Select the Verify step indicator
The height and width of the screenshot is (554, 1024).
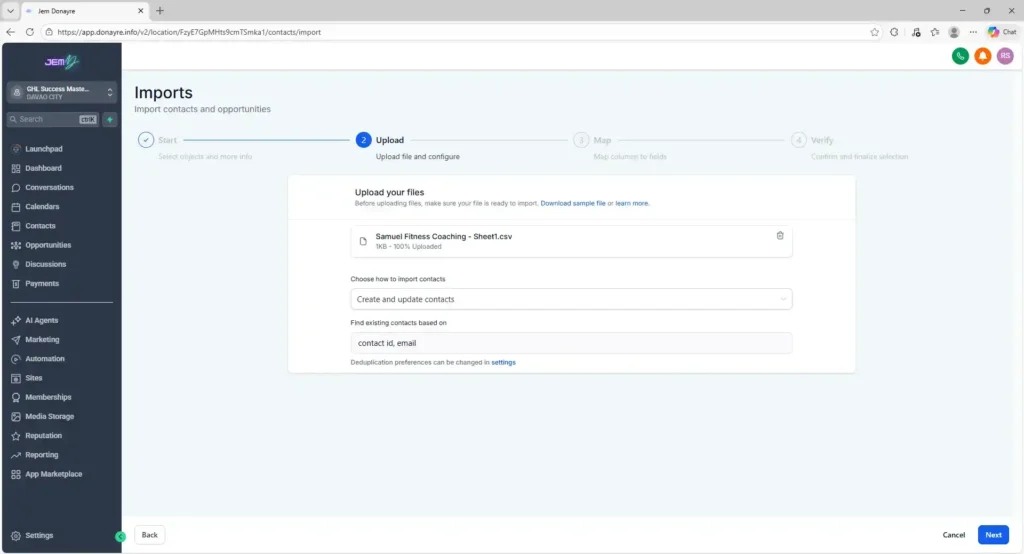tap(799, 140)
